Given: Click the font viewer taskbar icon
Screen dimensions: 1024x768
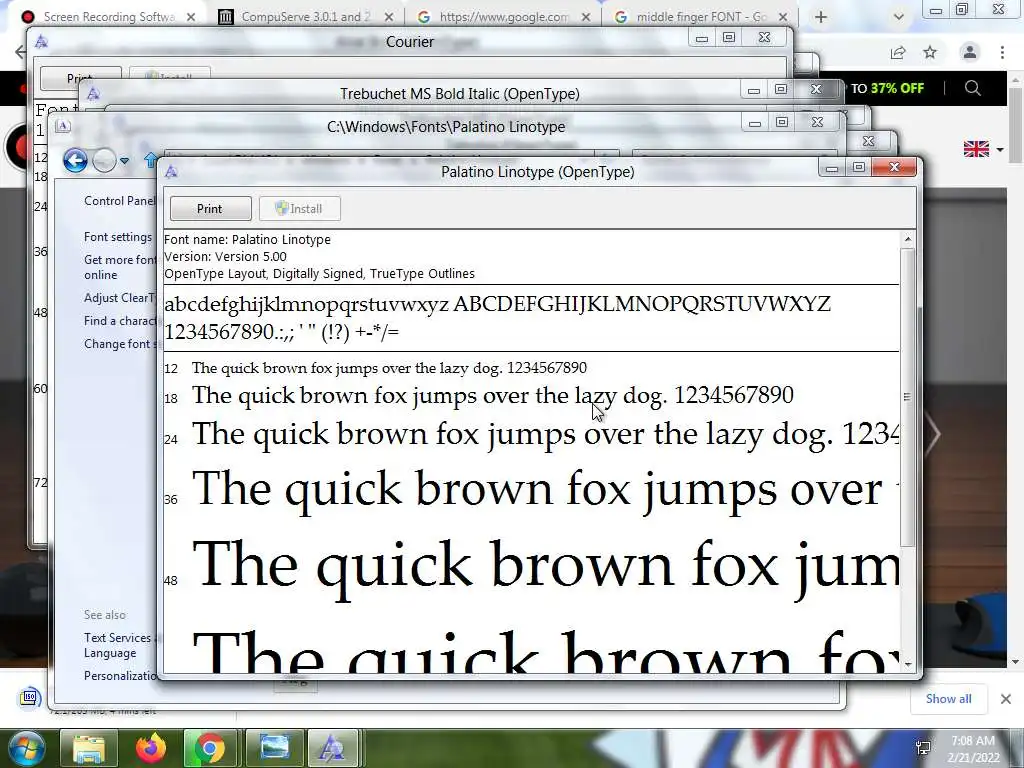Looking at the screenshot, I should pyautogui.click(x=332, y=748).
